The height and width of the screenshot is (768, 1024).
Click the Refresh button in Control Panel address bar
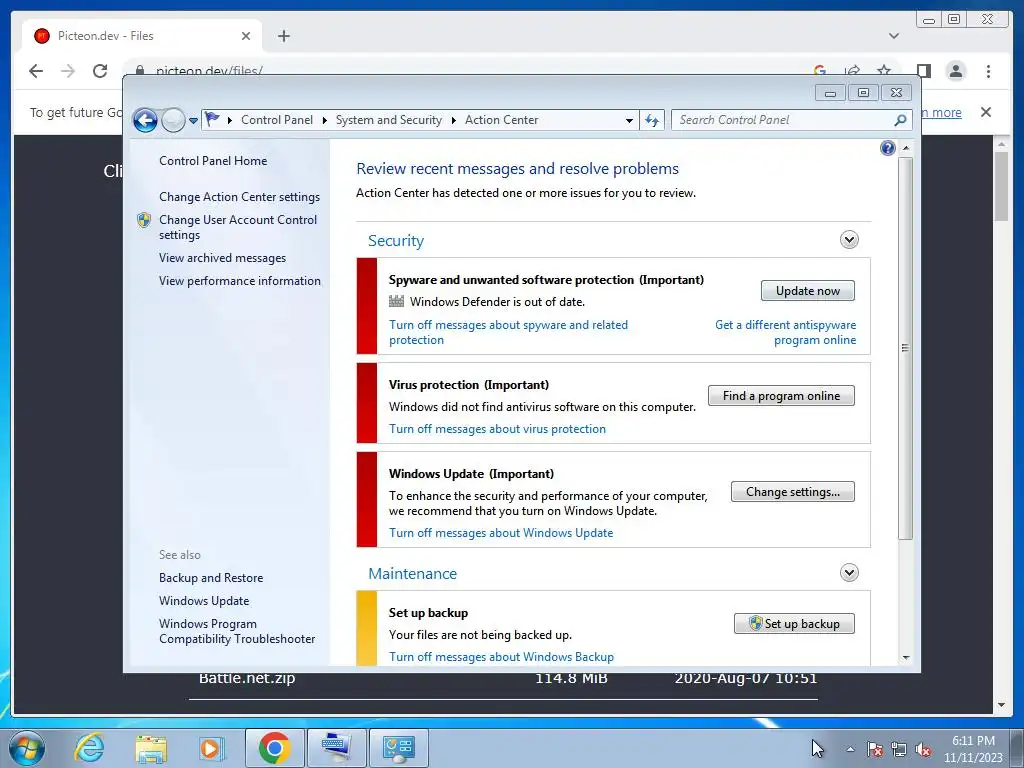[652, 120]
